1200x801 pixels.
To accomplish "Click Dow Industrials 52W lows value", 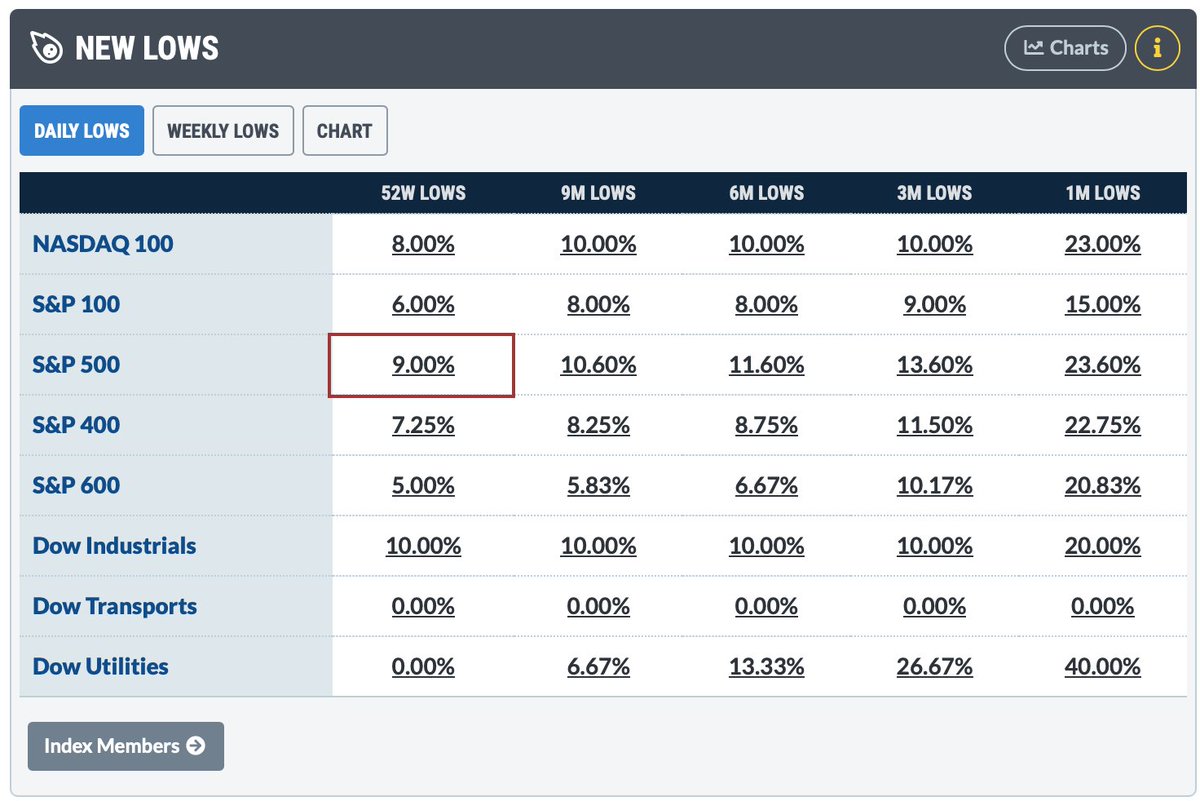I will (423, 546).
